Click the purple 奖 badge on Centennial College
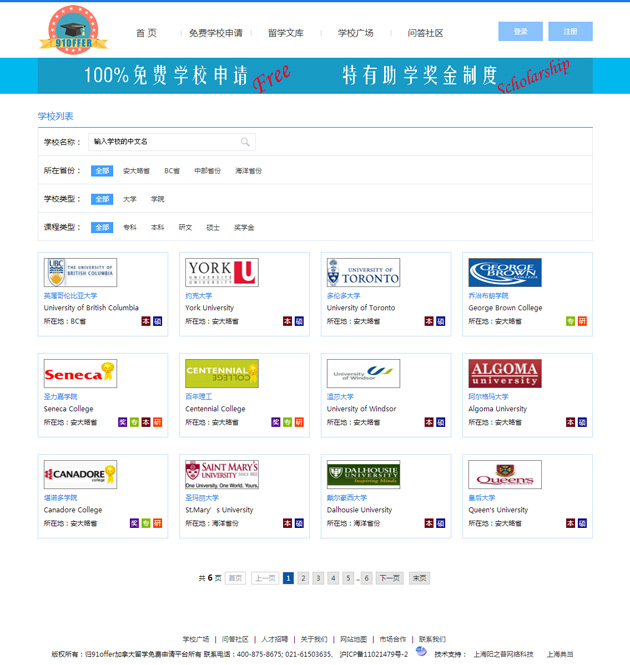 pos(276,422)
